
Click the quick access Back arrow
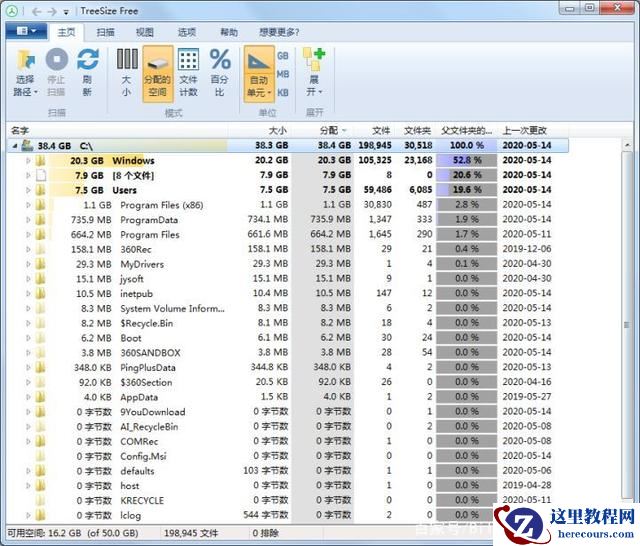pyautogui.click(x=37, y=11)
